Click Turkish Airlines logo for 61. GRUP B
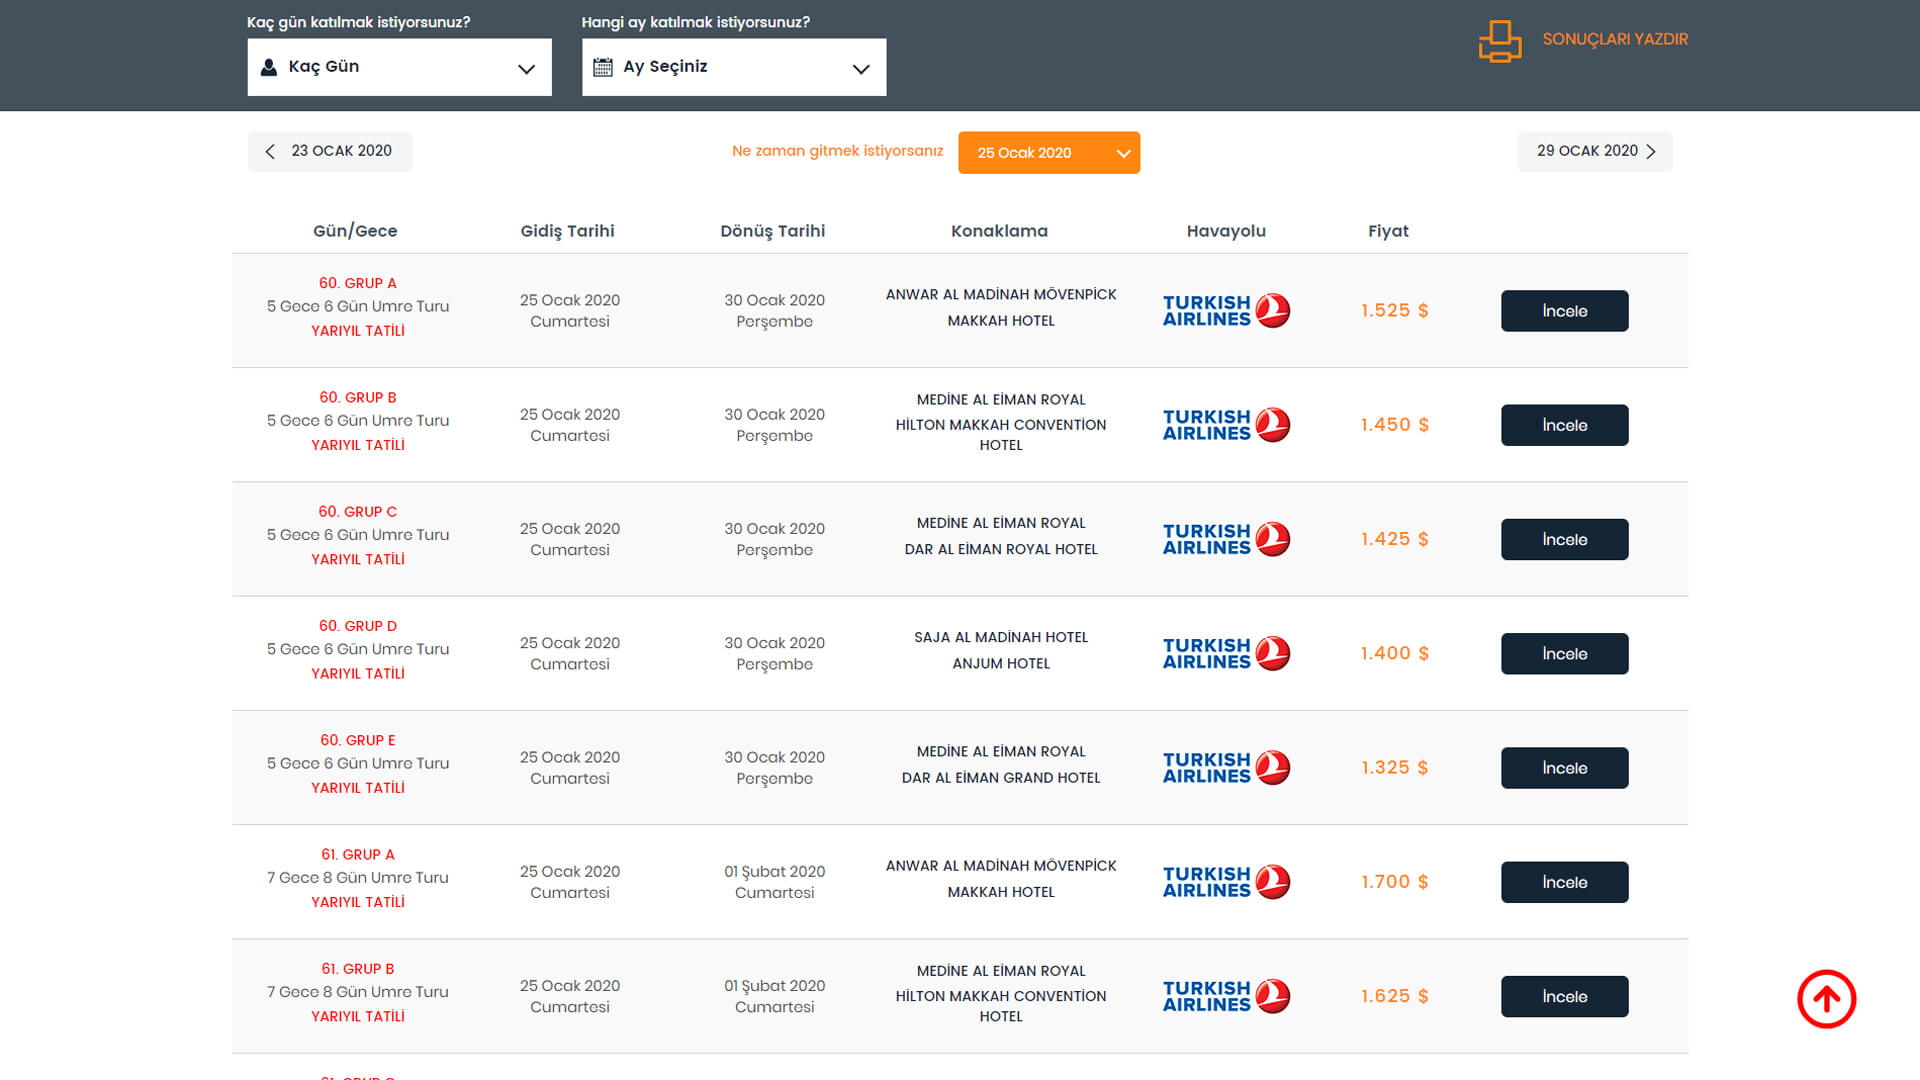The width and height of the screenshot is (1920, 1080). [1226, 996]
